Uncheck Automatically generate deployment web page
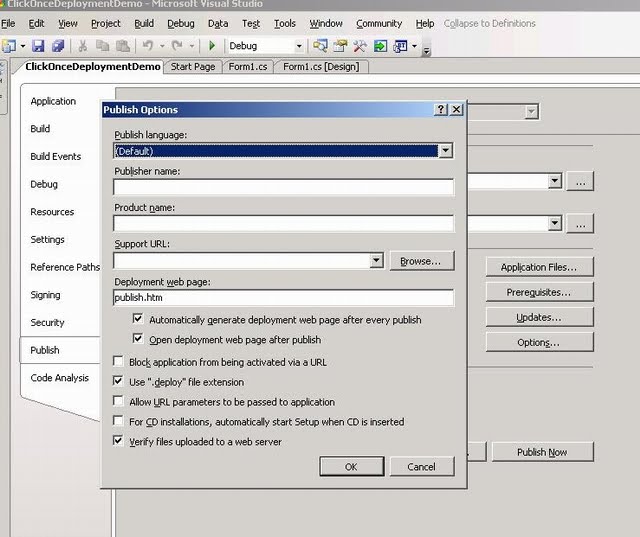This screenshot has width=640, height=537. point(138,318)
